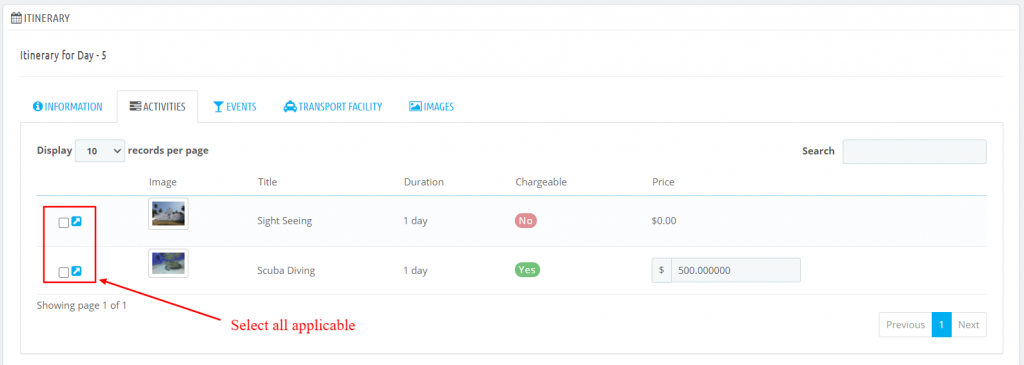Select page 1 in pagination
The width and height of the screenshot is (1024, 365).
[942, 325]
